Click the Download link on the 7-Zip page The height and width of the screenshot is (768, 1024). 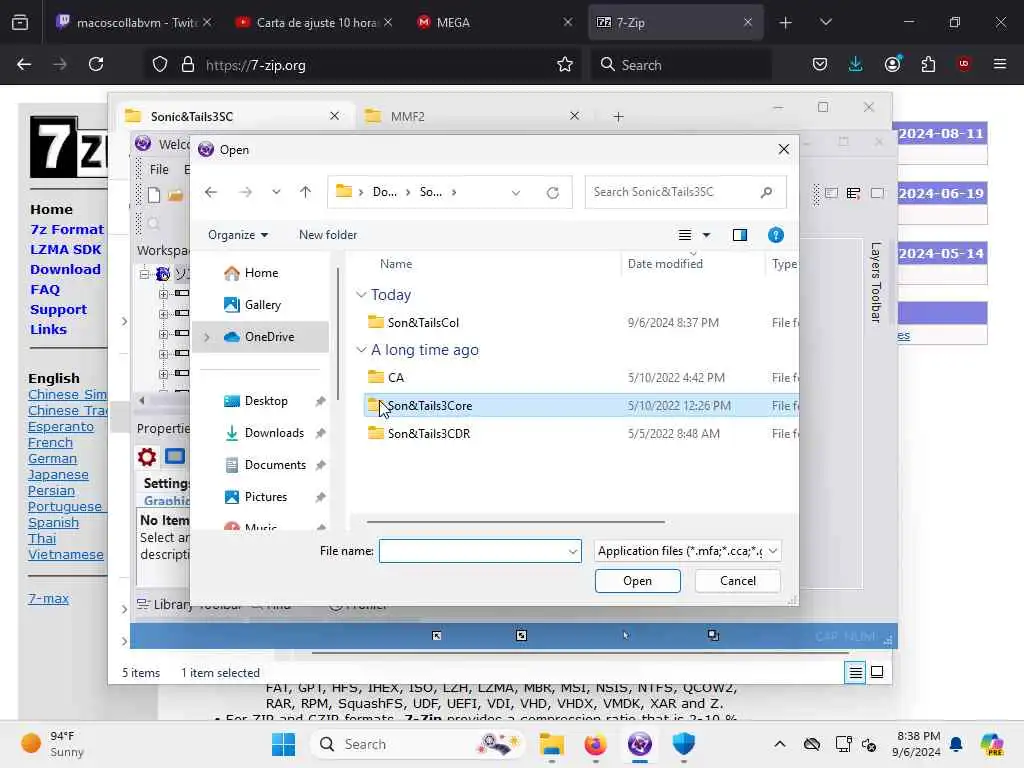(x=65, y=269)
